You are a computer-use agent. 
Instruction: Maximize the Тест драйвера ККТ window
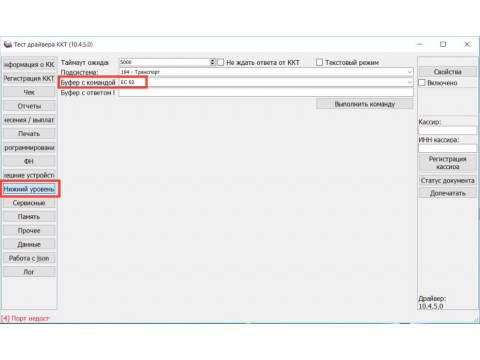tap(443, 44)
